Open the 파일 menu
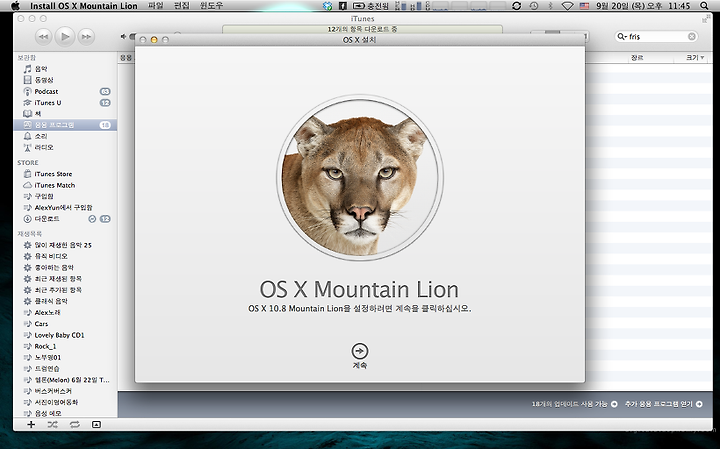This screenshot has height=449, width=720. click(x=156, y=6)
